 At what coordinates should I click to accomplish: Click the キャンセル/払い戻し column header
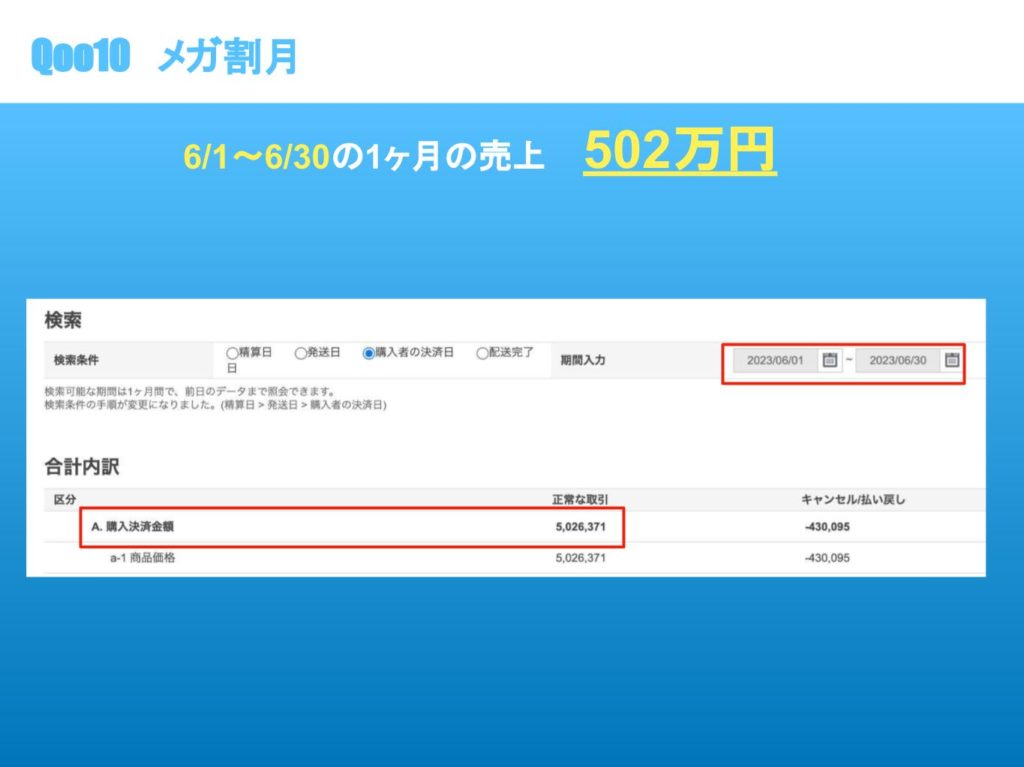coord(853,499)
